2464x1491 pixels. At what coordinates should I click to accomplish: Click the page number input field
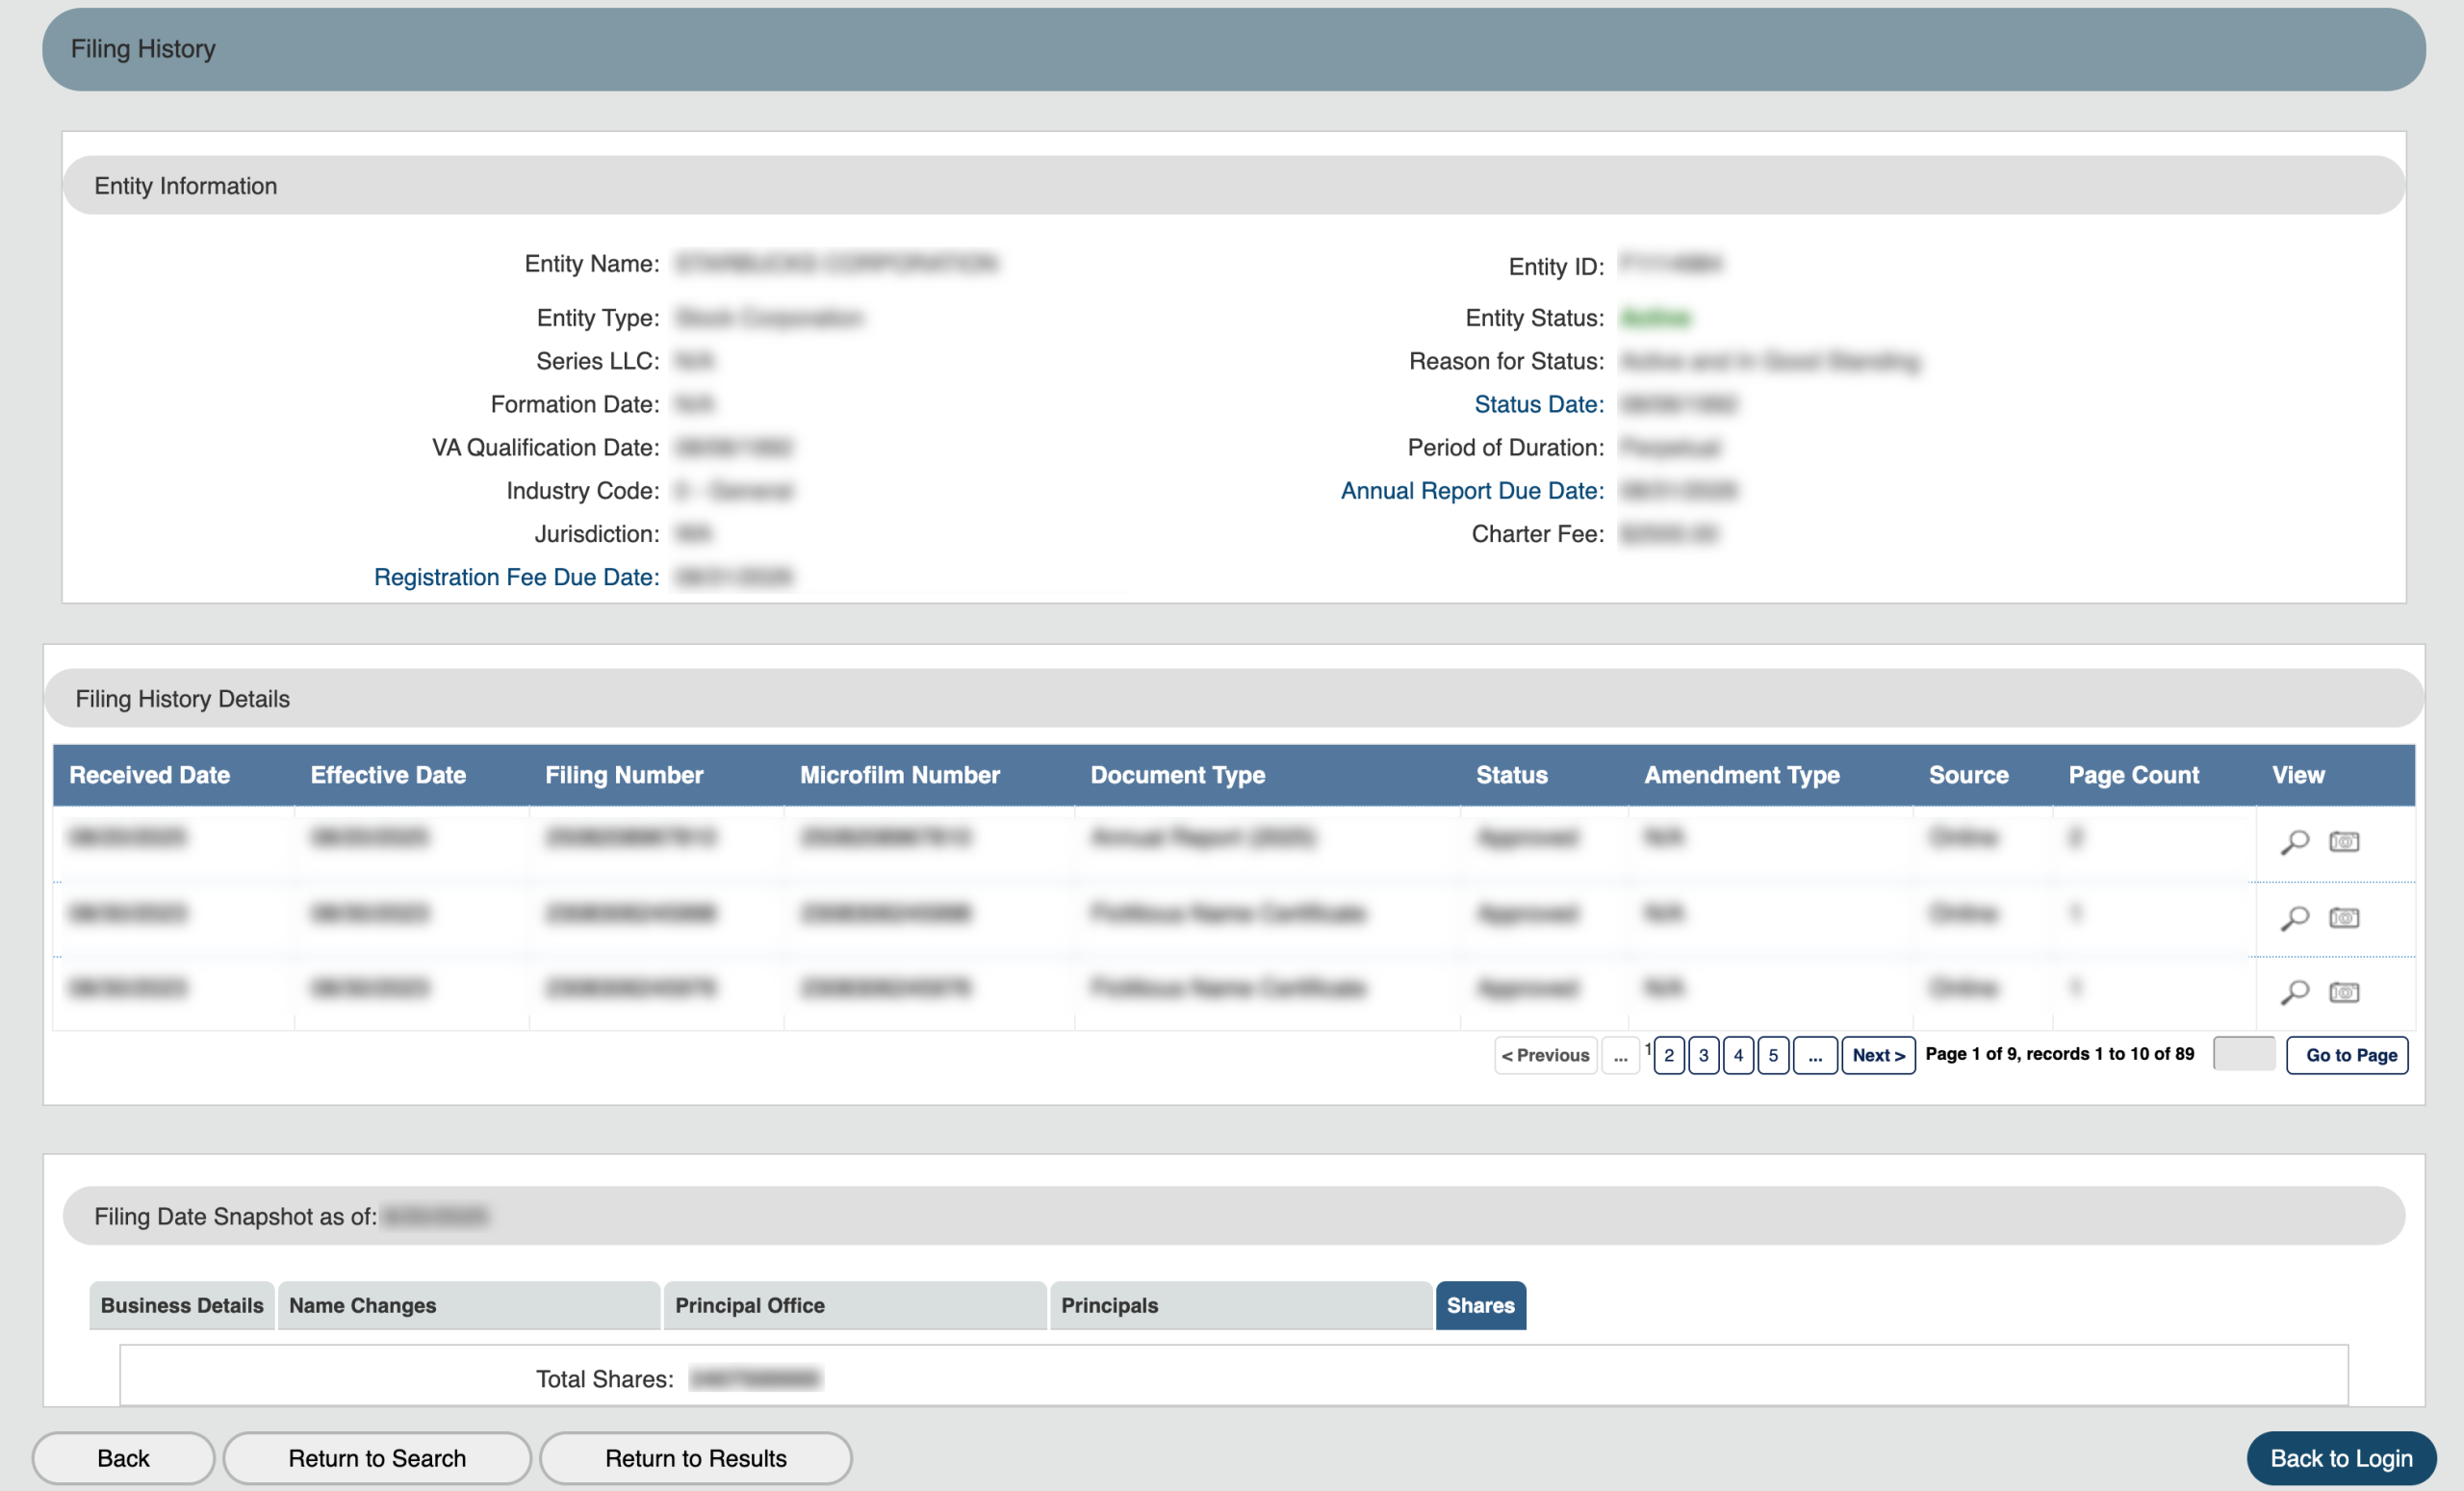2244,1053
